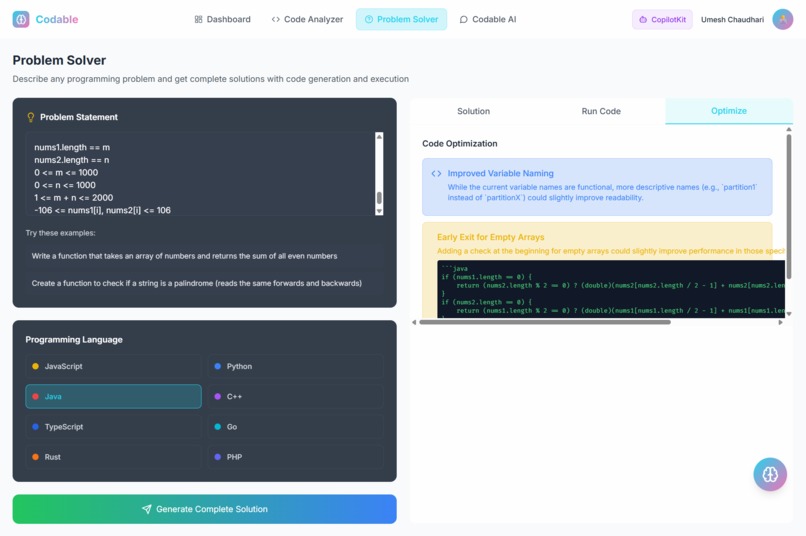This screenshot has width=806, height=536.
Task: Click Generate Complete Solution button
Action: pos(205,509)
